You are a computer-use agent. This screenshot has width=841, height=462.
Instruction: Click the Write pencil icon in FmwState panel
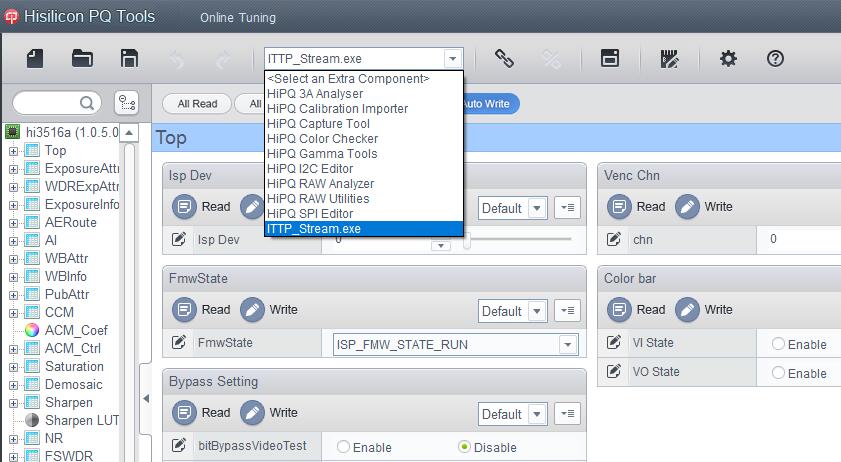[252, 310]
